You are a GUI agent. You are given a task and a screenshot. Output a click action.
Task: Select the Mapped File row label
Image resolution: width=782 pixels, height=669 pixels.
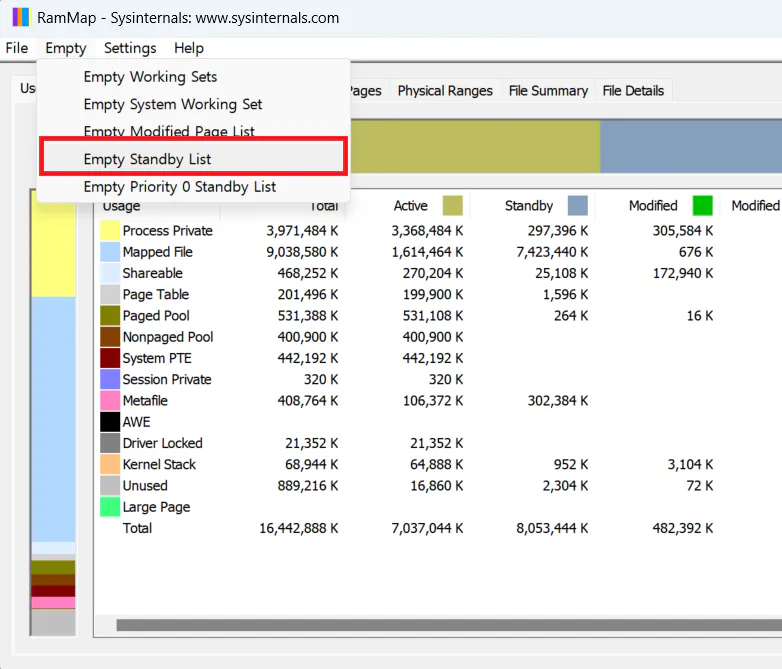[158, 252]
